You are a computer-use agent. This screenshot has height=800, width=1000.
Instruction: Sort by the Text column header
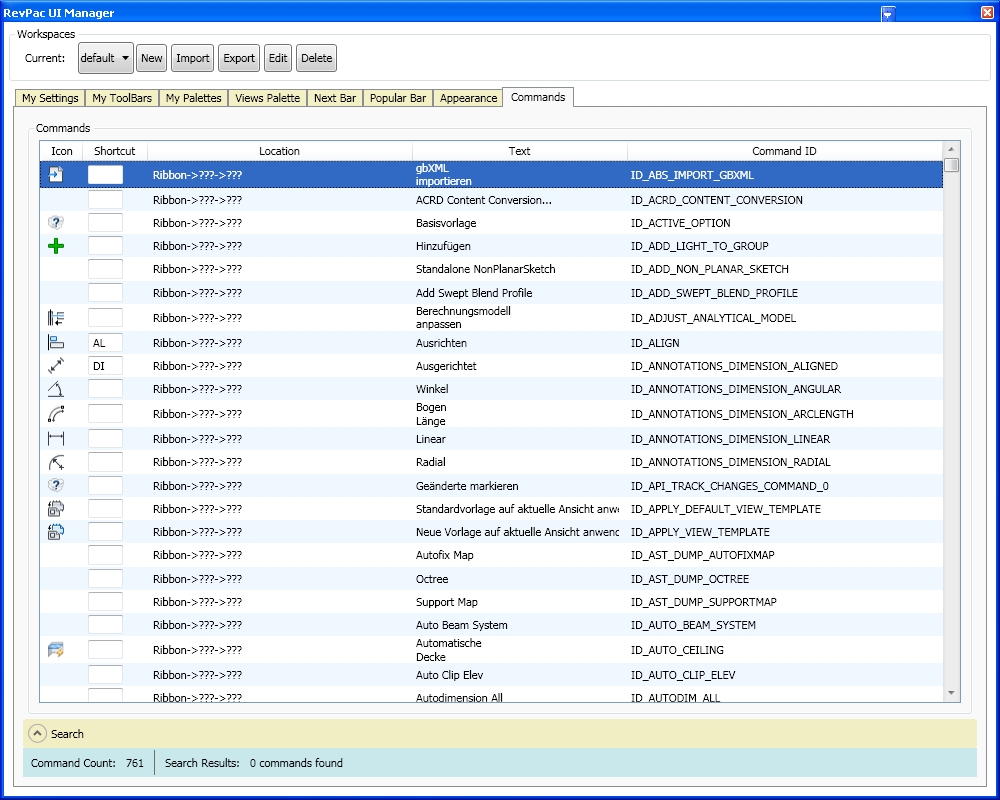[519, 151]
